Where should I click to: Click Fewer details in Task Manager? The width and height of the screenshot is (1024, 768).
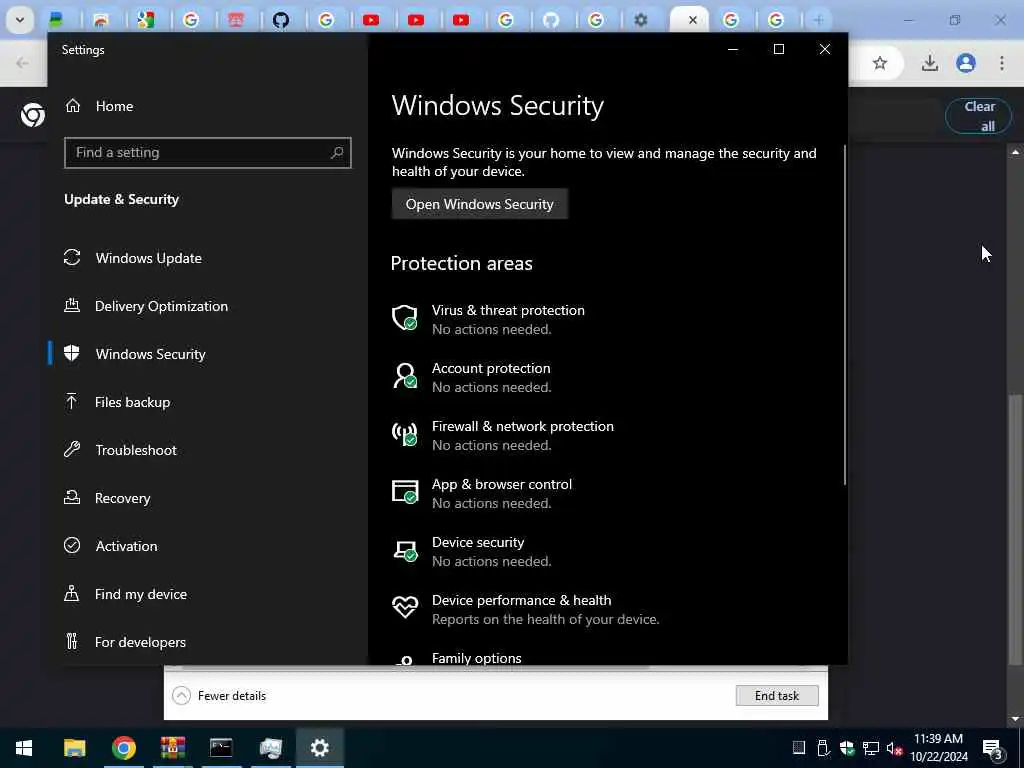[219, 696]
